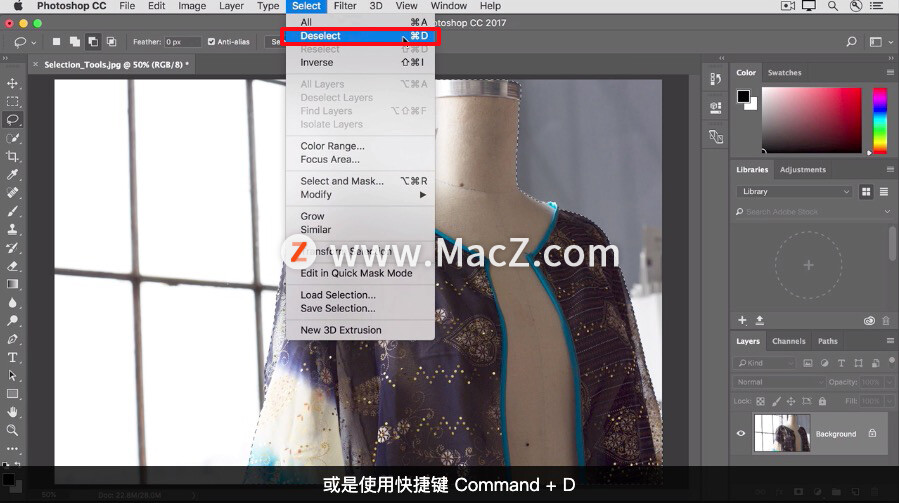Image resolution: width=899 pixels, height=503 pixels.
Task: Switch library to grid view
Action: point(866,192)
